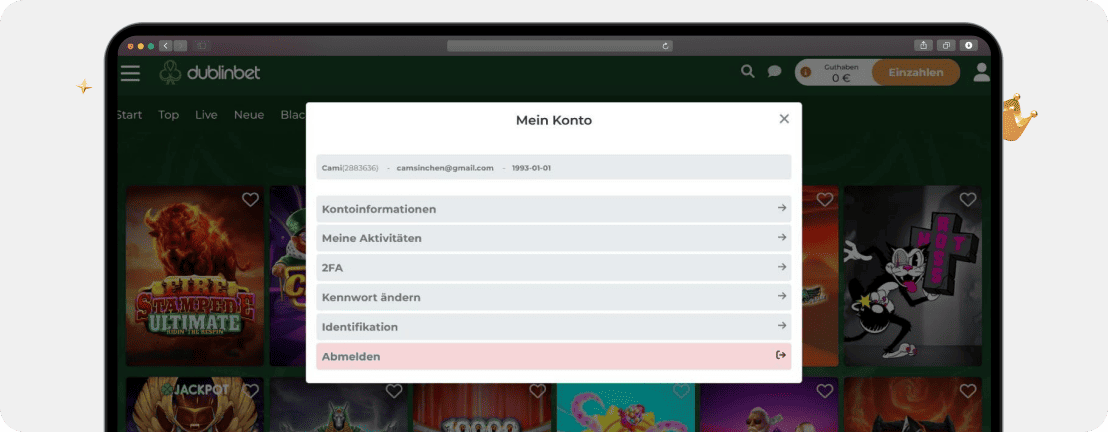Open the chat bubble icon
Viewport: 1108px width, 432px height.
[x=774, y=72]
